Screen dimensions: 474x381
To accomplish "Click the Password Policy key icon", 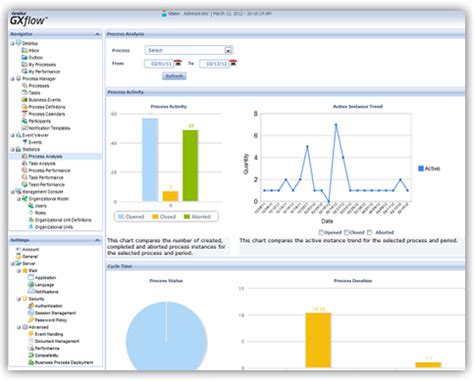I will pos(31,320).
